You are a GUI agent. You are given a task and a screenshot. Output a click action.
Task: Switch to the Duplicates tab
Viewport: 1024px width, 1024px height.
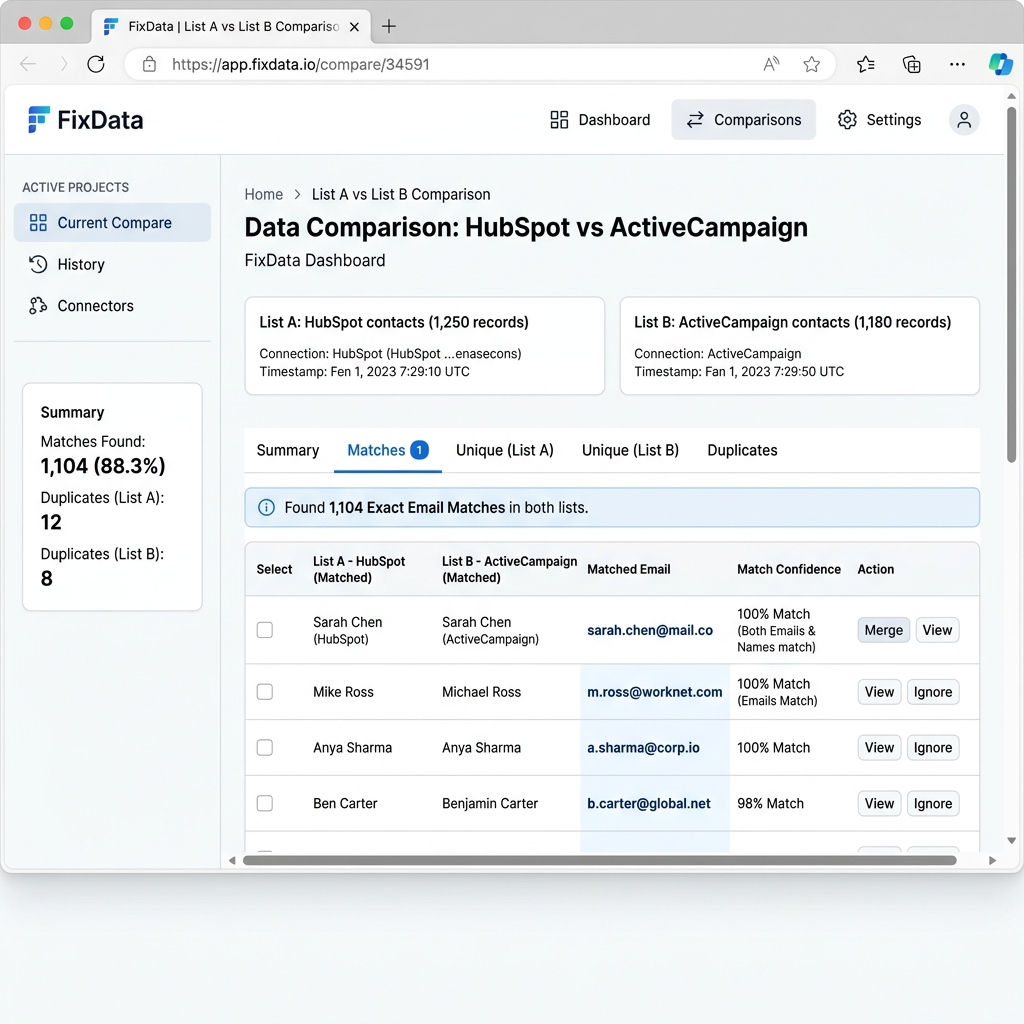743,450
